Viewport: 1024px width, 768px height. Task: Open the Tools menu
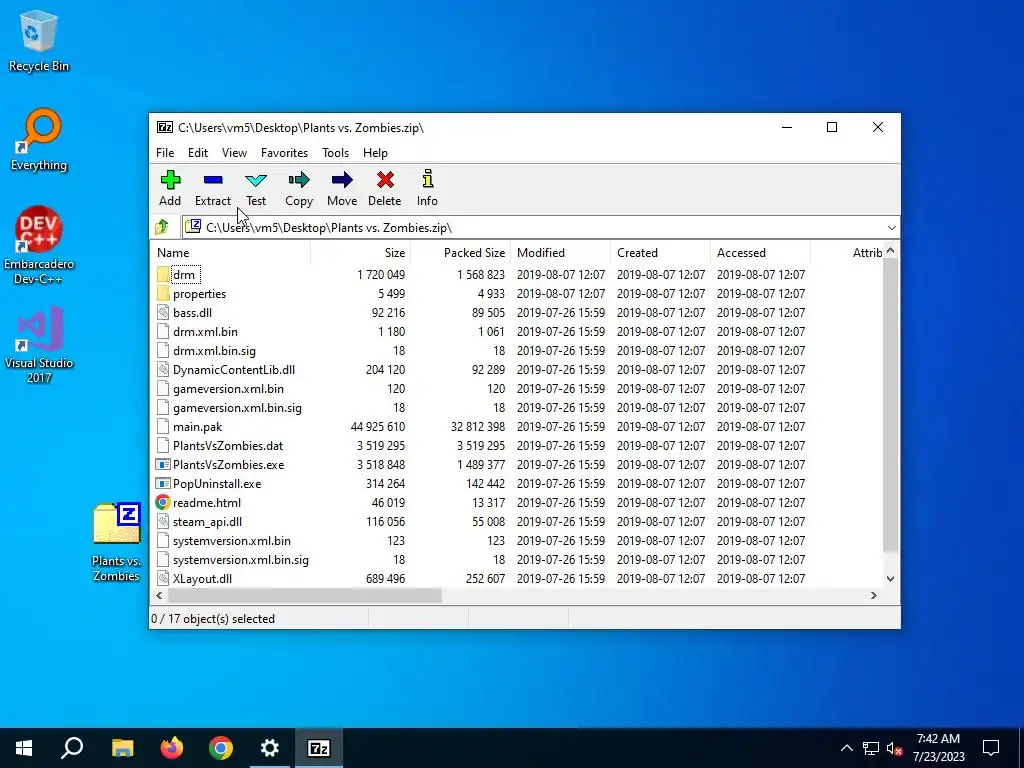tap(336, 153)
